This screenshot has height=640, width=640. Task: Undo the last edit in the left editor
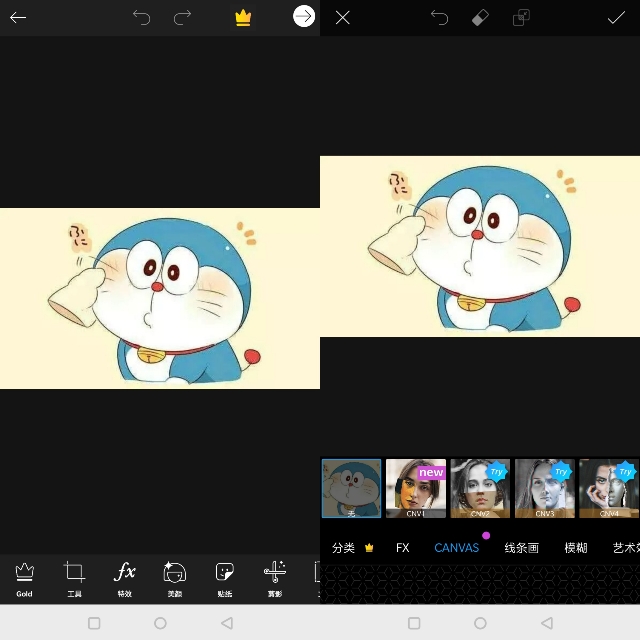pyautogui.click(x=142, y=18)
